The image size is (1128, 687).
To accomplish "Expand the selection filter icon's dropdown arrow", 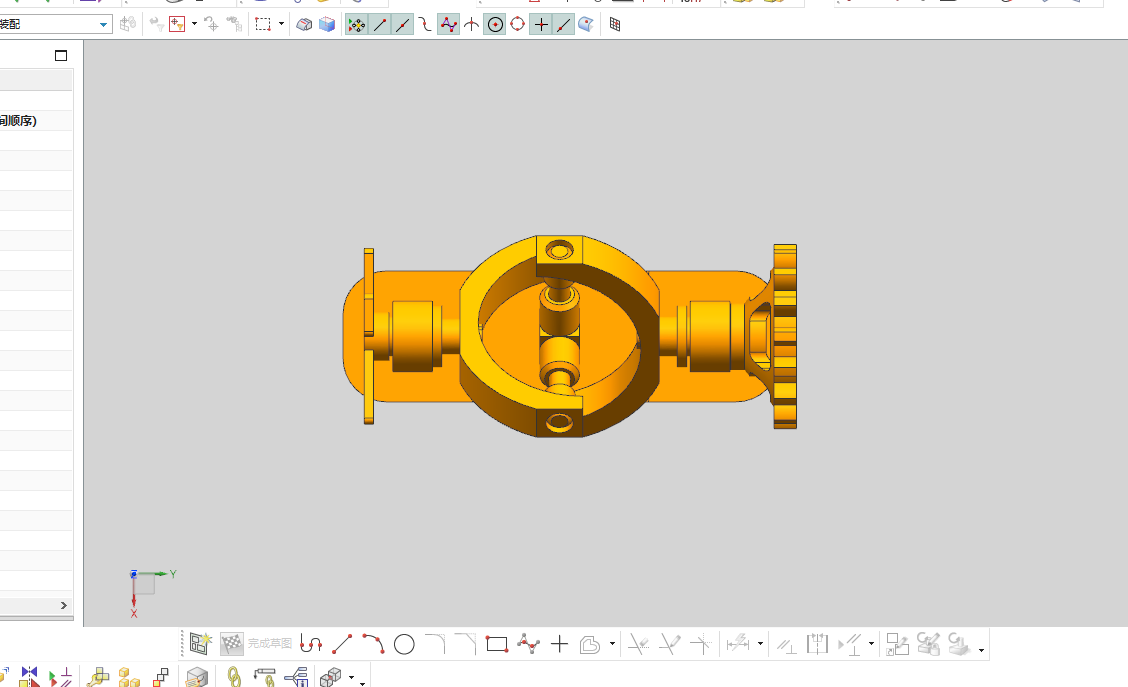I will click(194, 24).
